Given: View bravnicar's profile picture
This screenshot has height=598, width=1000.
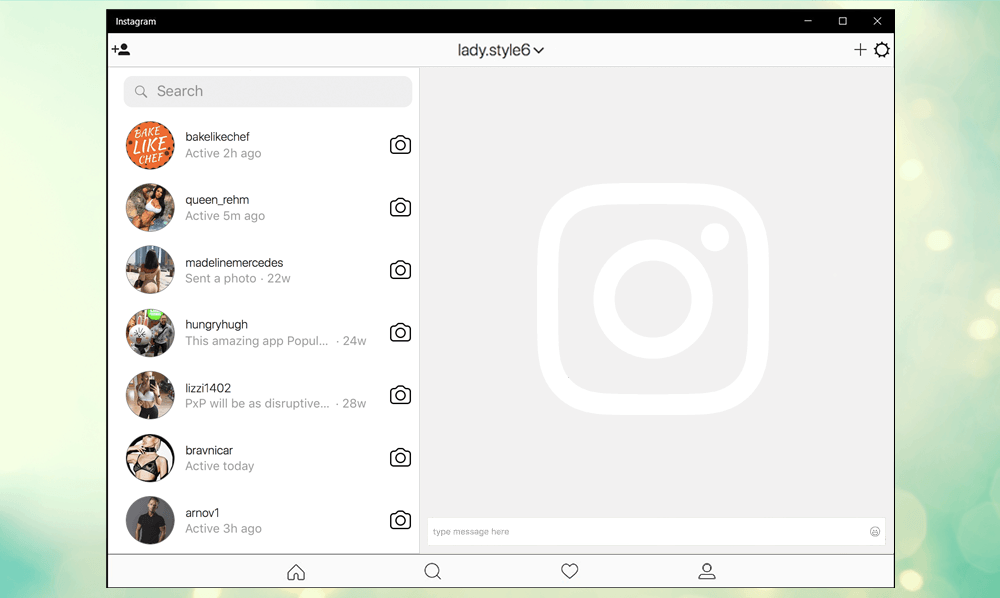Looking at the screenshot, I should [149, 457].
